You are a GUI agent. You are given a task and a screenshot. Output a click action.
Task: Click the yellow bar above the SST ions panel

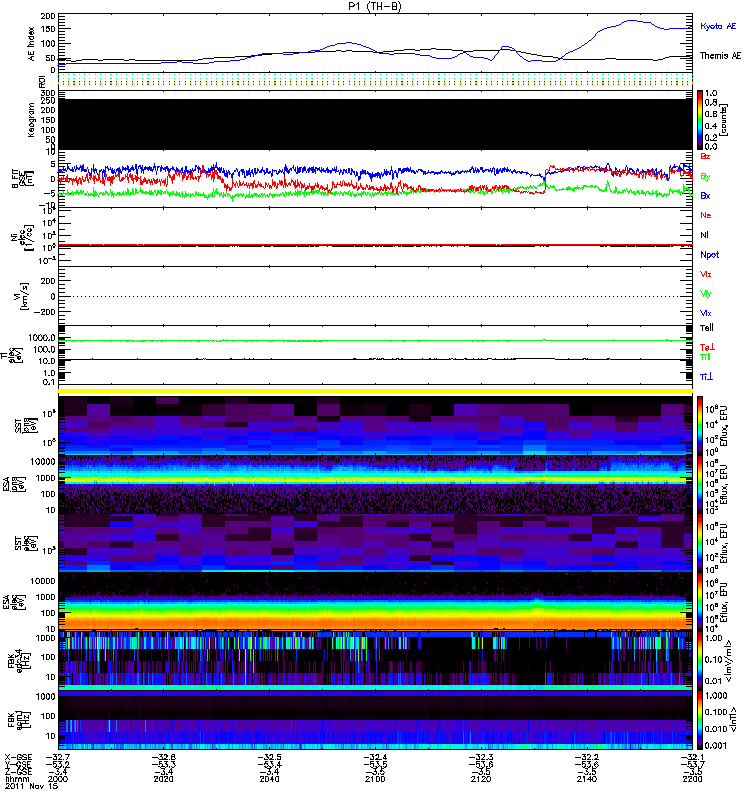(x=376, y=391)
